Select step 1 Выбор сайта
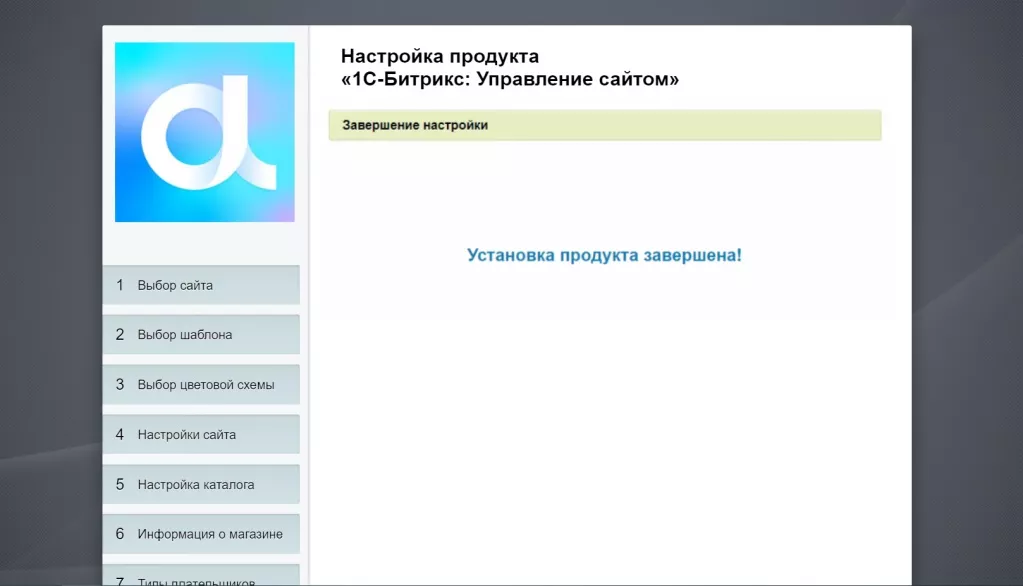Viewport: 1023px width, 586px height. click(x=201, y=285)
